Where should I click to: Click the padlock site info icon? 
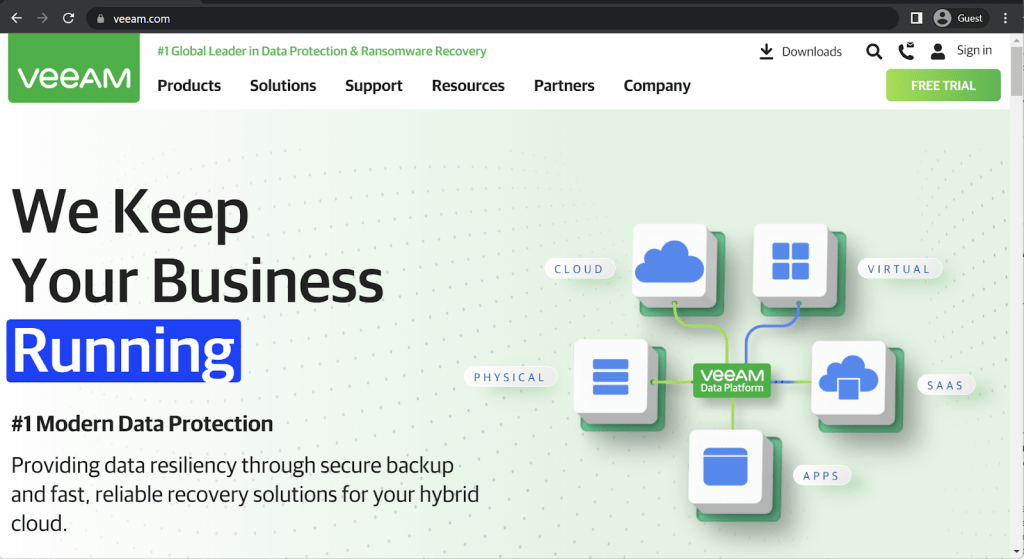pyautogui.click(x=100, y=19)
